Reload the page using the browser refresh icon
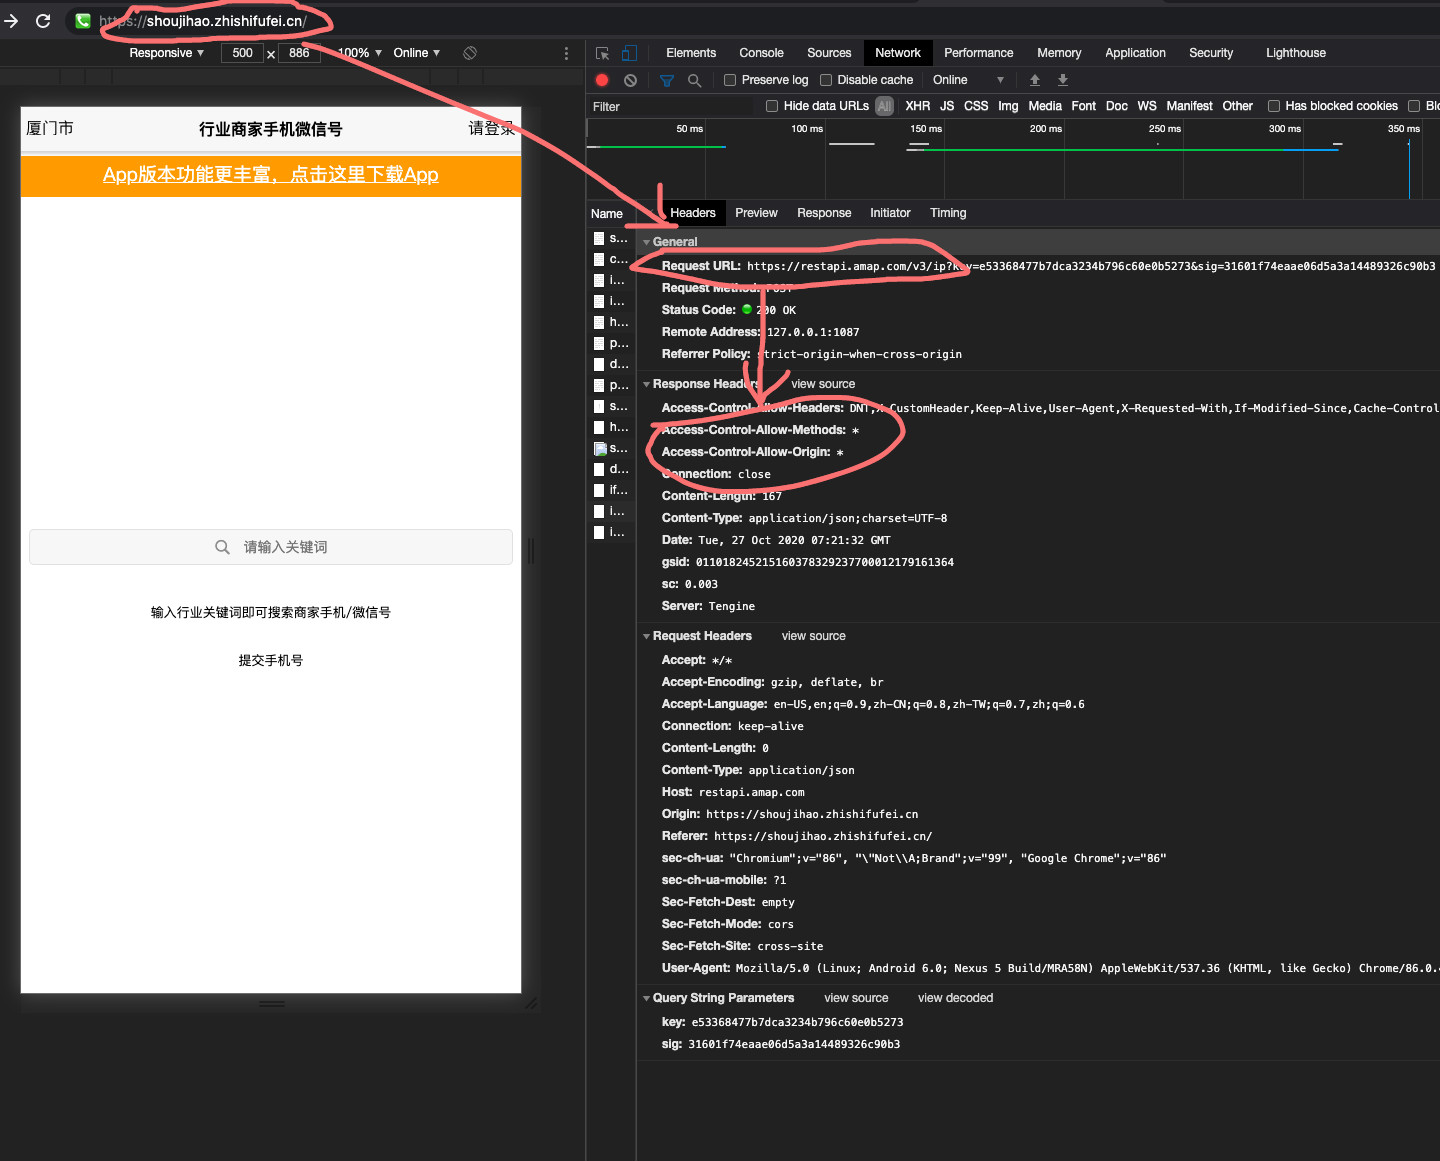1440x1161 pixels. click(43, 21)
